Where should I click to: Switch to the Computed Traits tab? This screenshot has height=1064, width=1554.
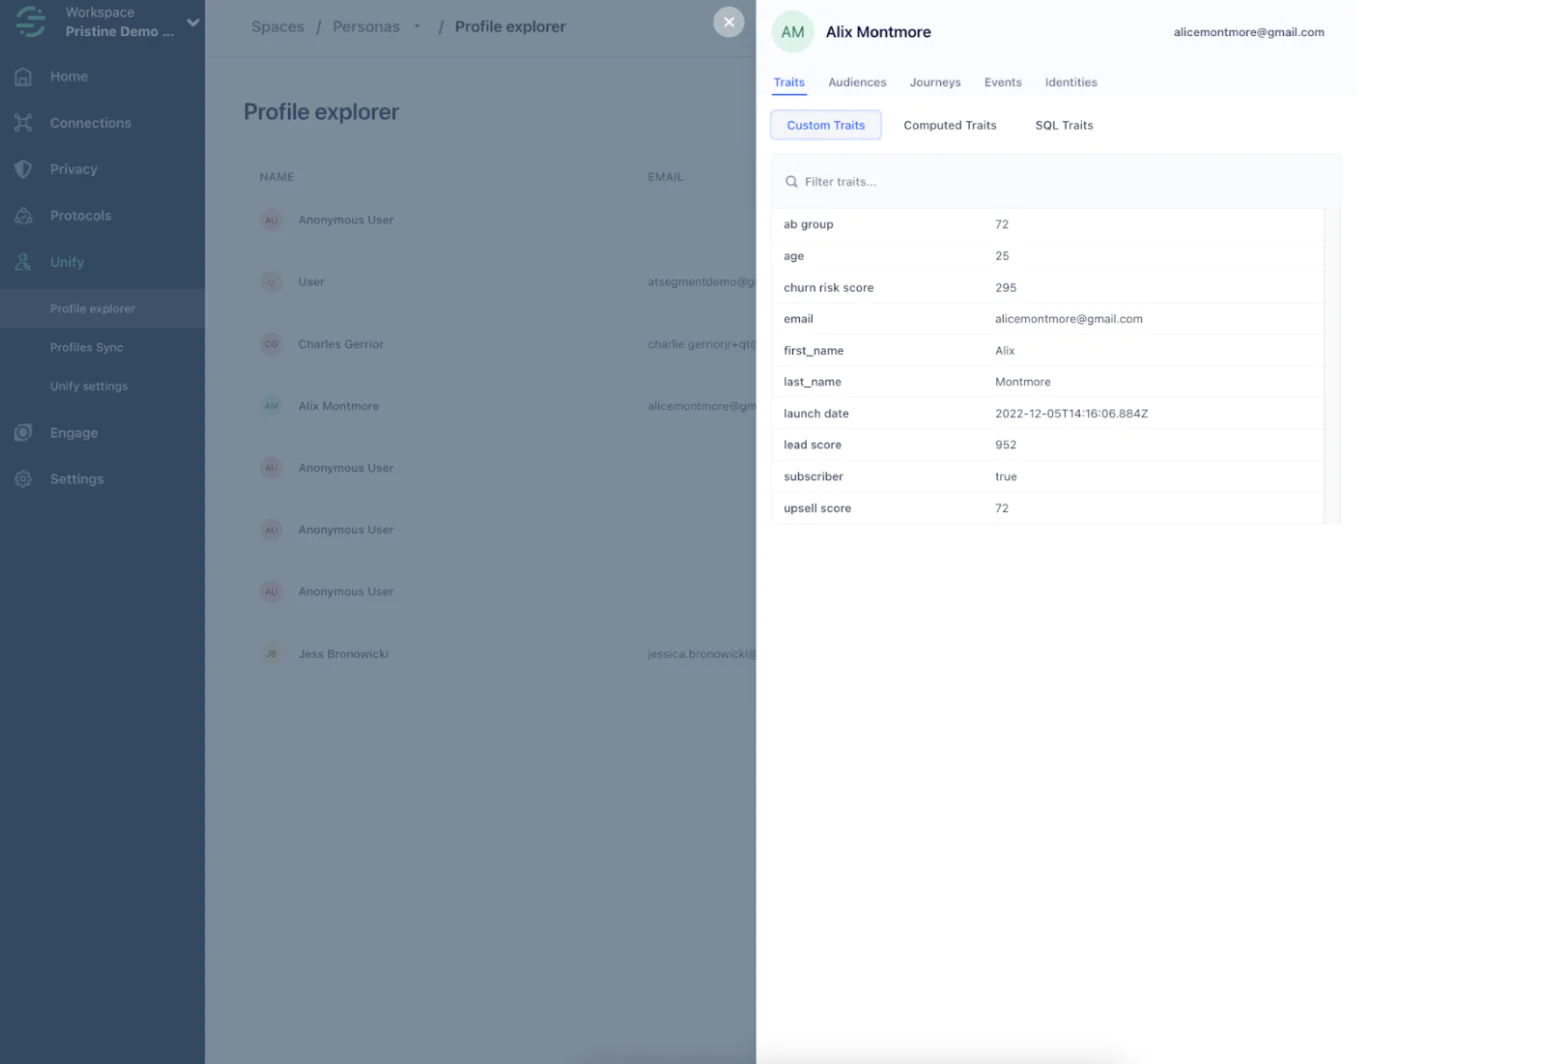[x=949, y=124]
